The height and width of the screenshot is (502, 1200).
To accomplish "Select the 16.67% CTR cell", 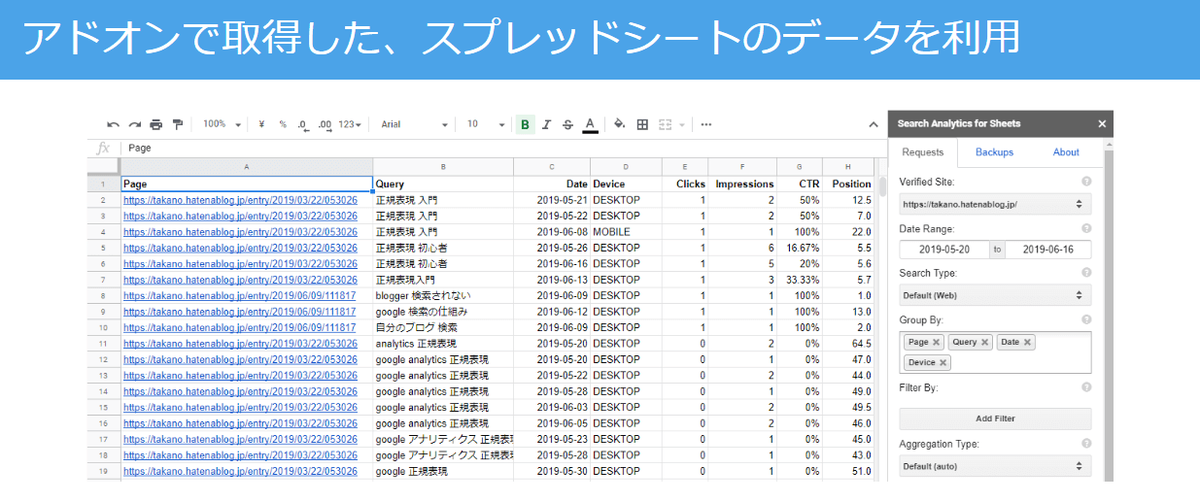I will tap(799, 248).
